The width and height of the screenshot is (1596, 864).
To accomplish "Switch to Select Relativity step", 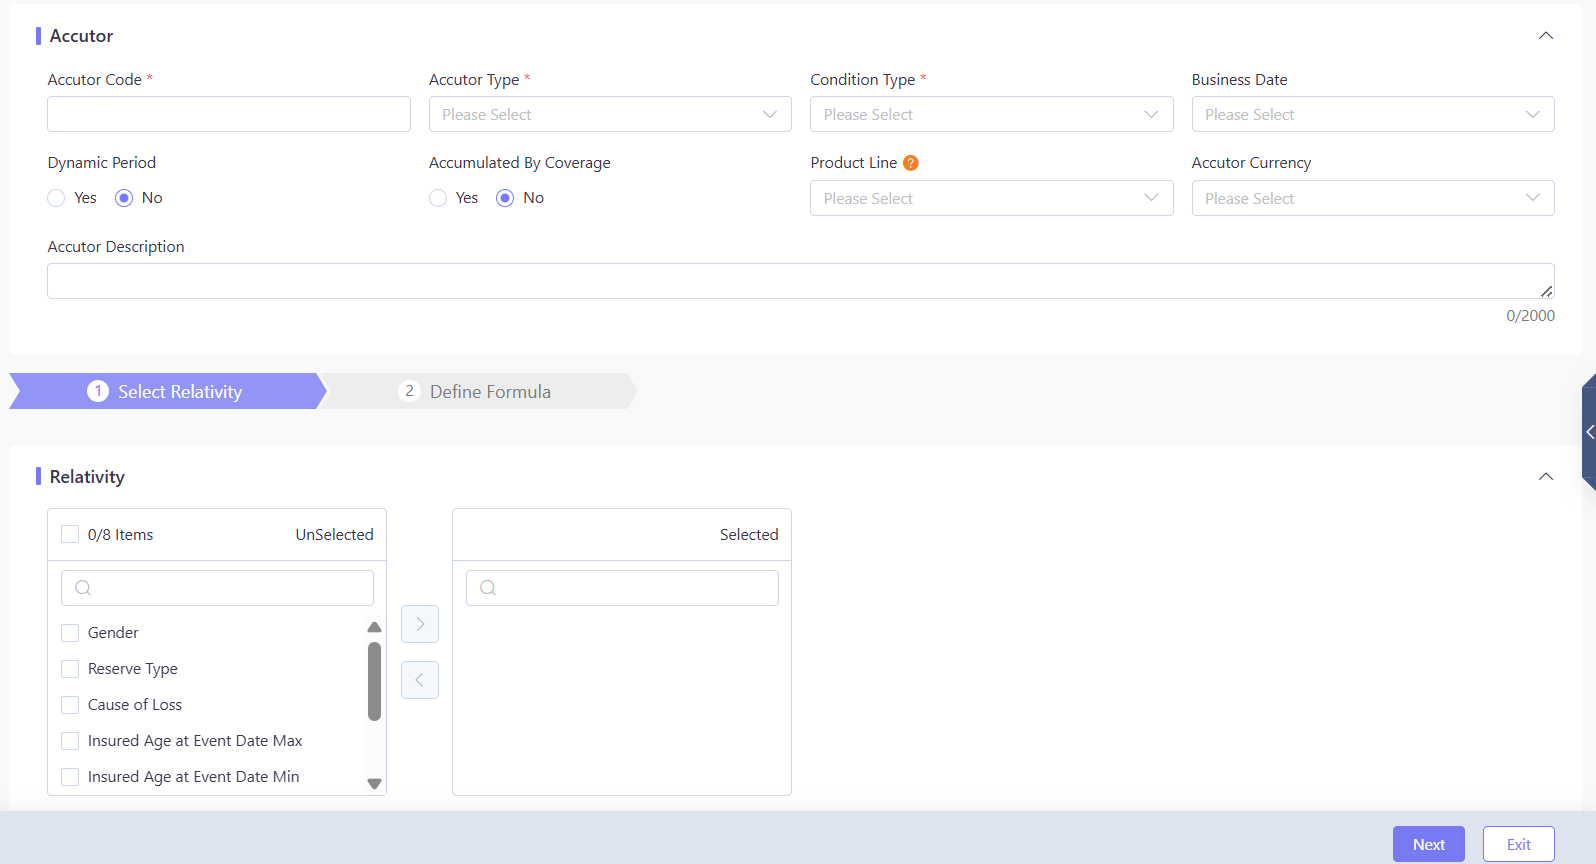I will click(167, 391).
